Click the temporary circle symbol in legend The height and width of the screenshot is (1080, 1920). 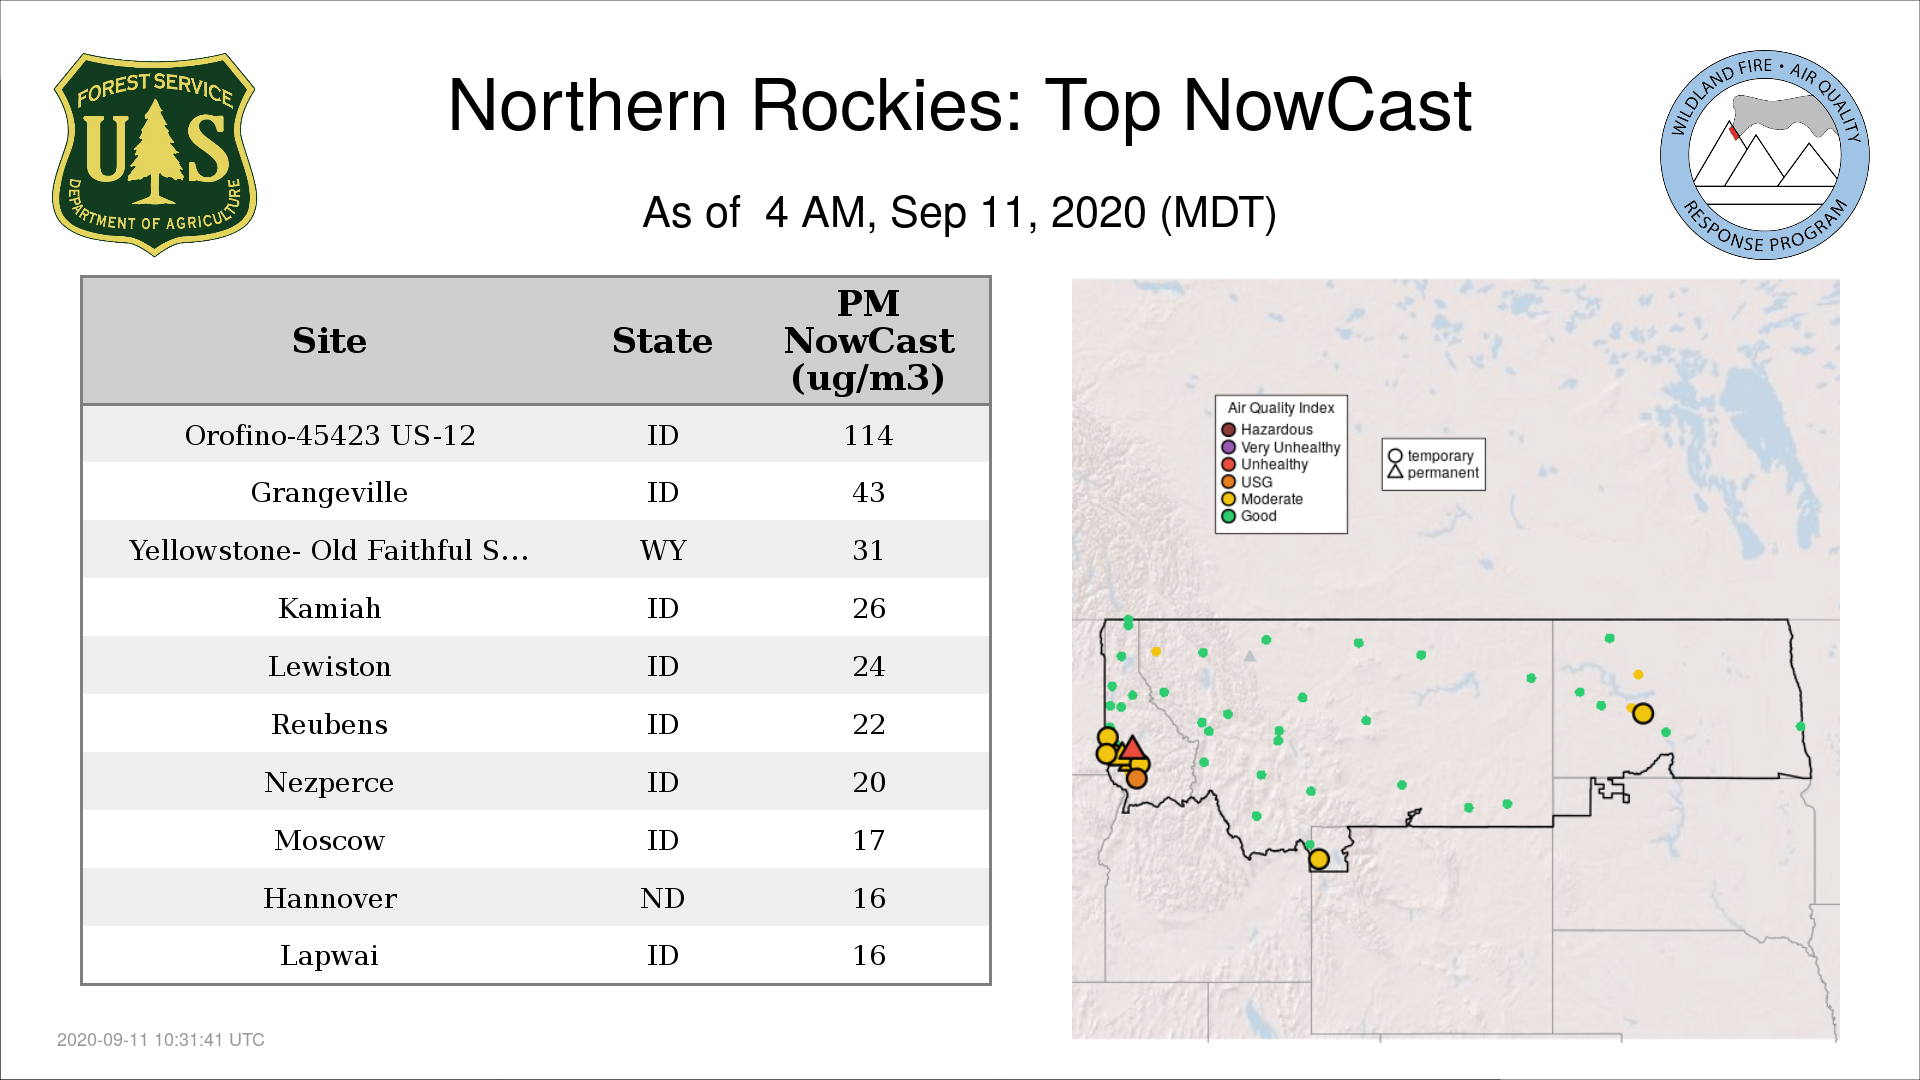[x=1395, y=456]
